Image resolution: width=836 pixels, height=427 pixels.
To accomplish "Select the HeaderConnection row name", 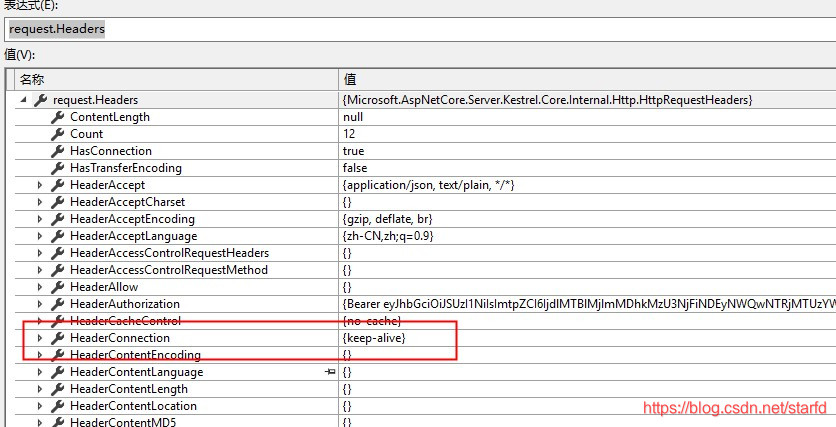I will (x=120, y=338).
